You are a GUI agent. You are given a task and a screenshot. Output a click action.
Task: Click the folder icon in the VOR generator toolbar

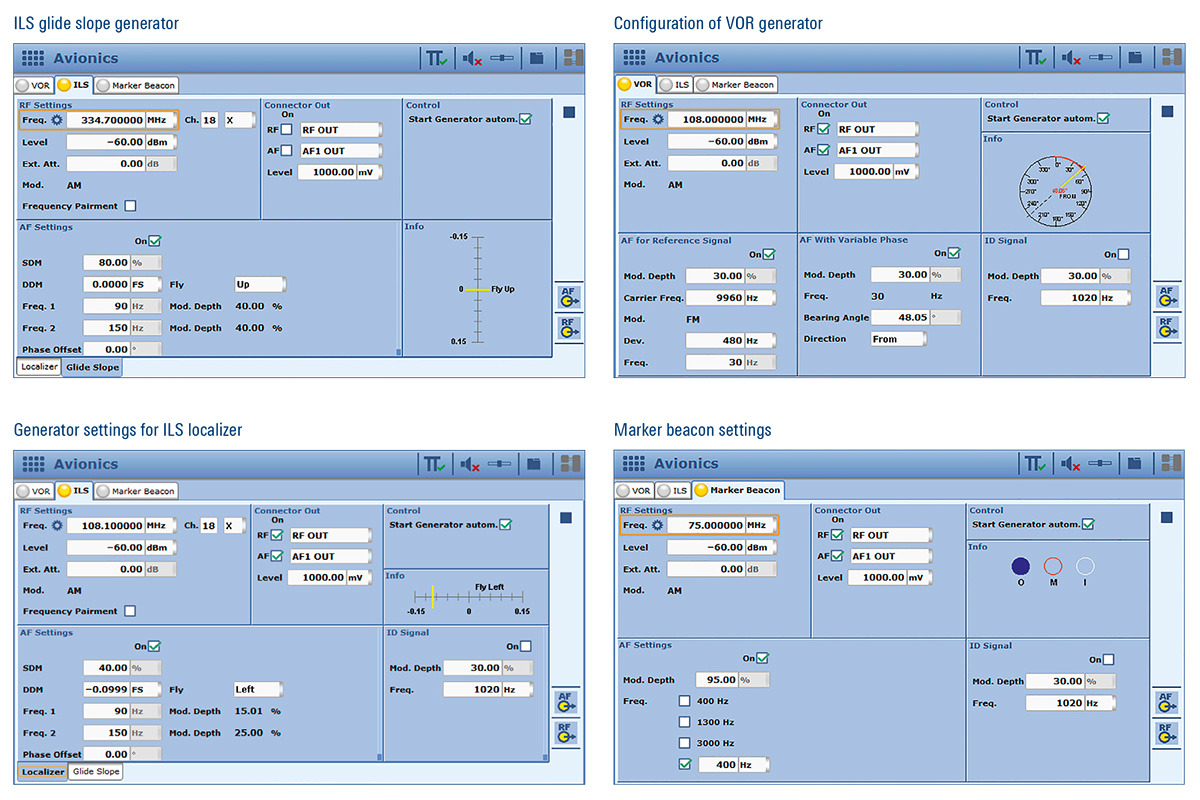[1135, 58]
